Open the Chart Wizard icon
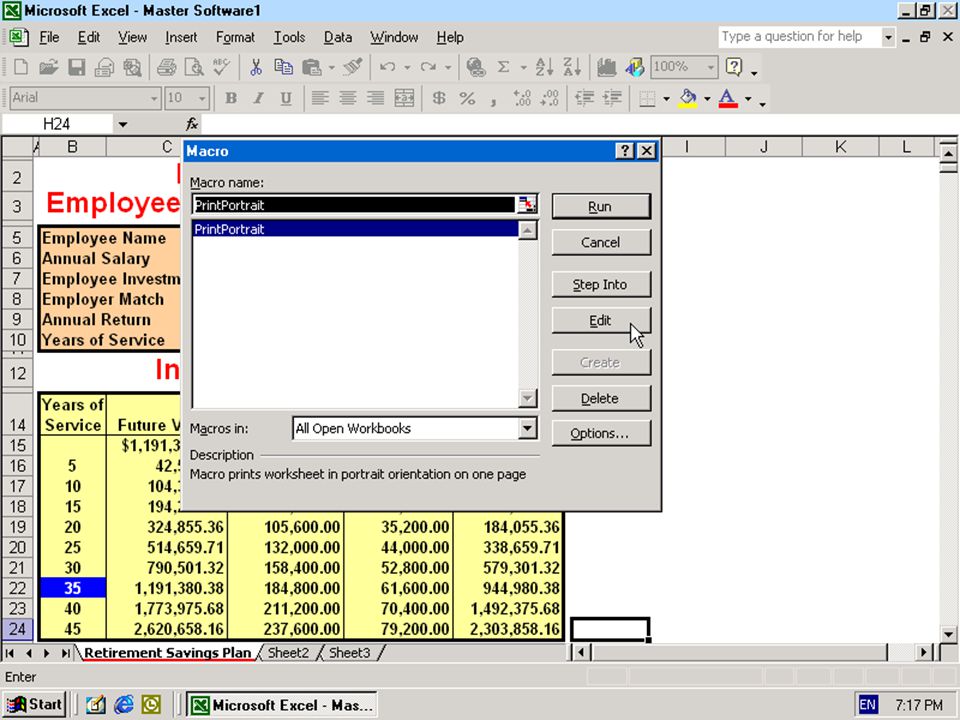 click(606, 67)
